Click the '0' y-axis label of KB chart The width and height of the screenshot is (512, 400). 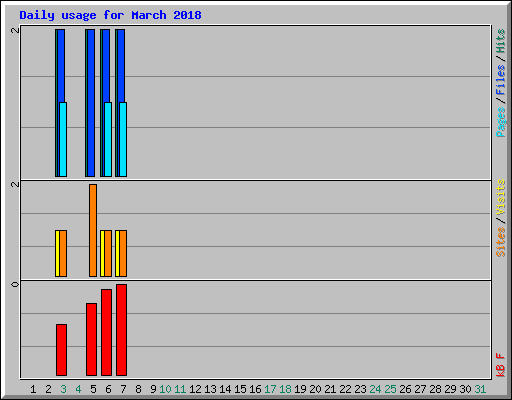click(15, 284)
